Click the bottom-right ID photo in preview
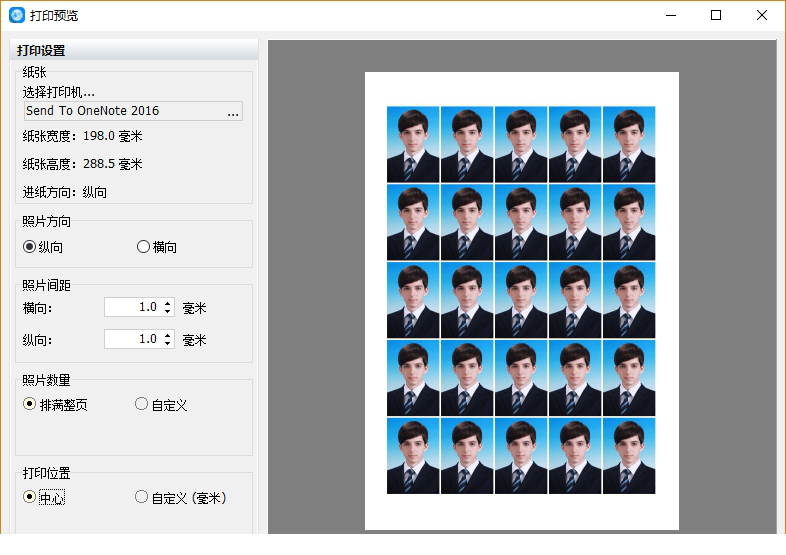Screen dimensions: 786x555 [x=629, y=456]
